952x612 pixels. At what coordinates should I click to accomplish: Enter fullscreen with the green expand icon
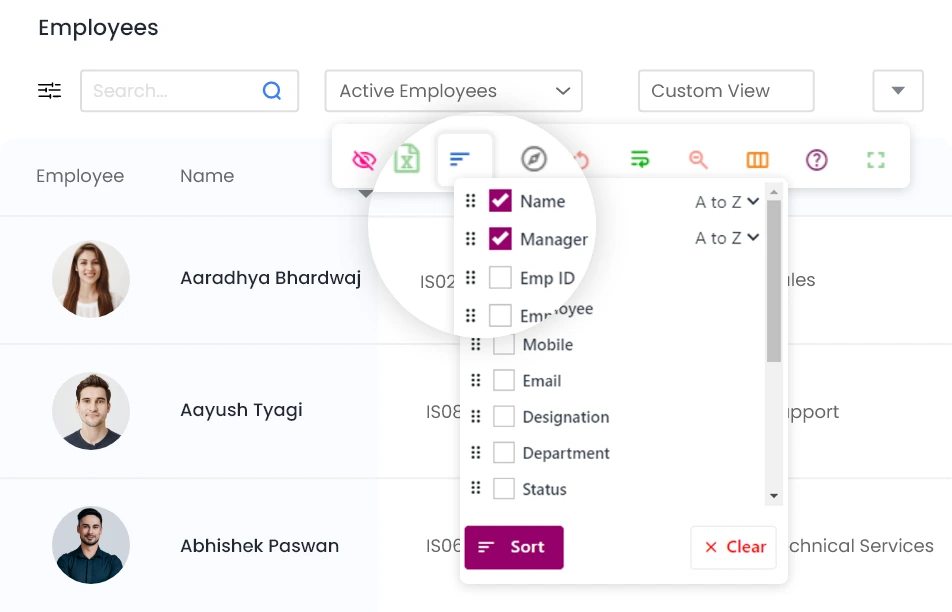[x=876, y=160]
